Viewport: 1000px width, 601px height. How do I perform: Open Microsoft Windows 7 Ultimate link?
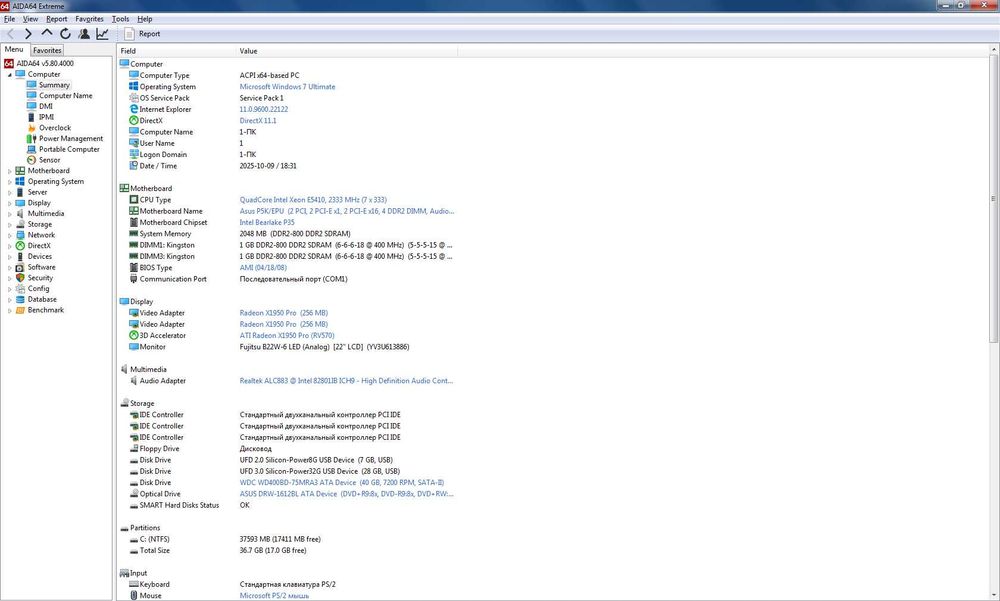click(287, 87)
